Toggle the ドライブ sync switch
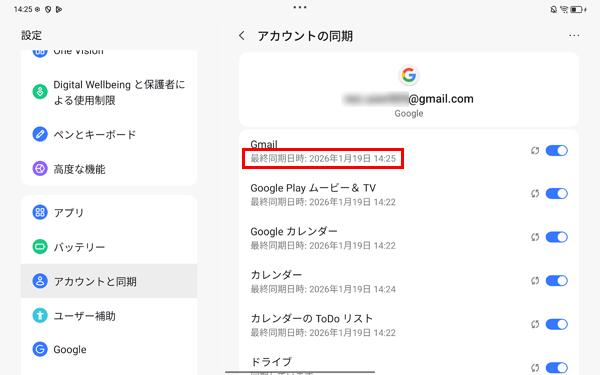600x375 pixels. (x=556, y=368)
